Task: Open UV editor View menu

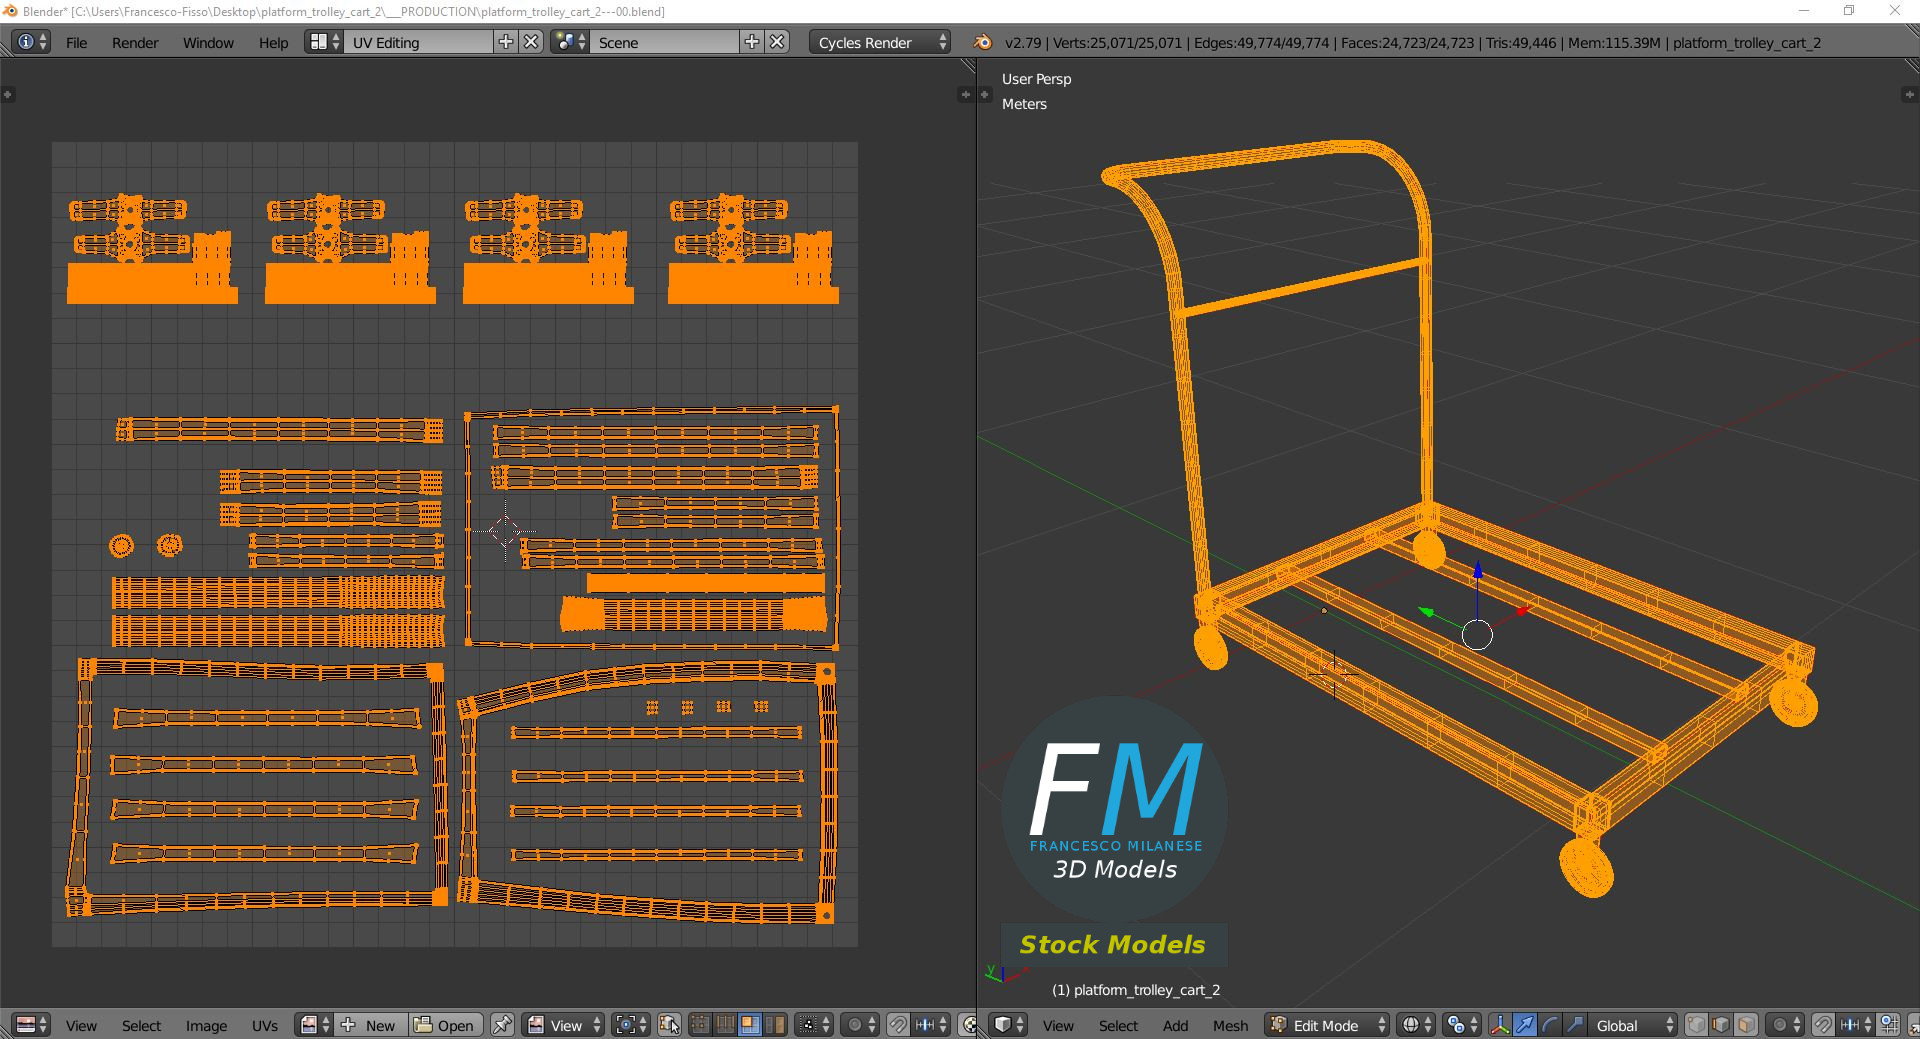Action: tap(81, 1026)
